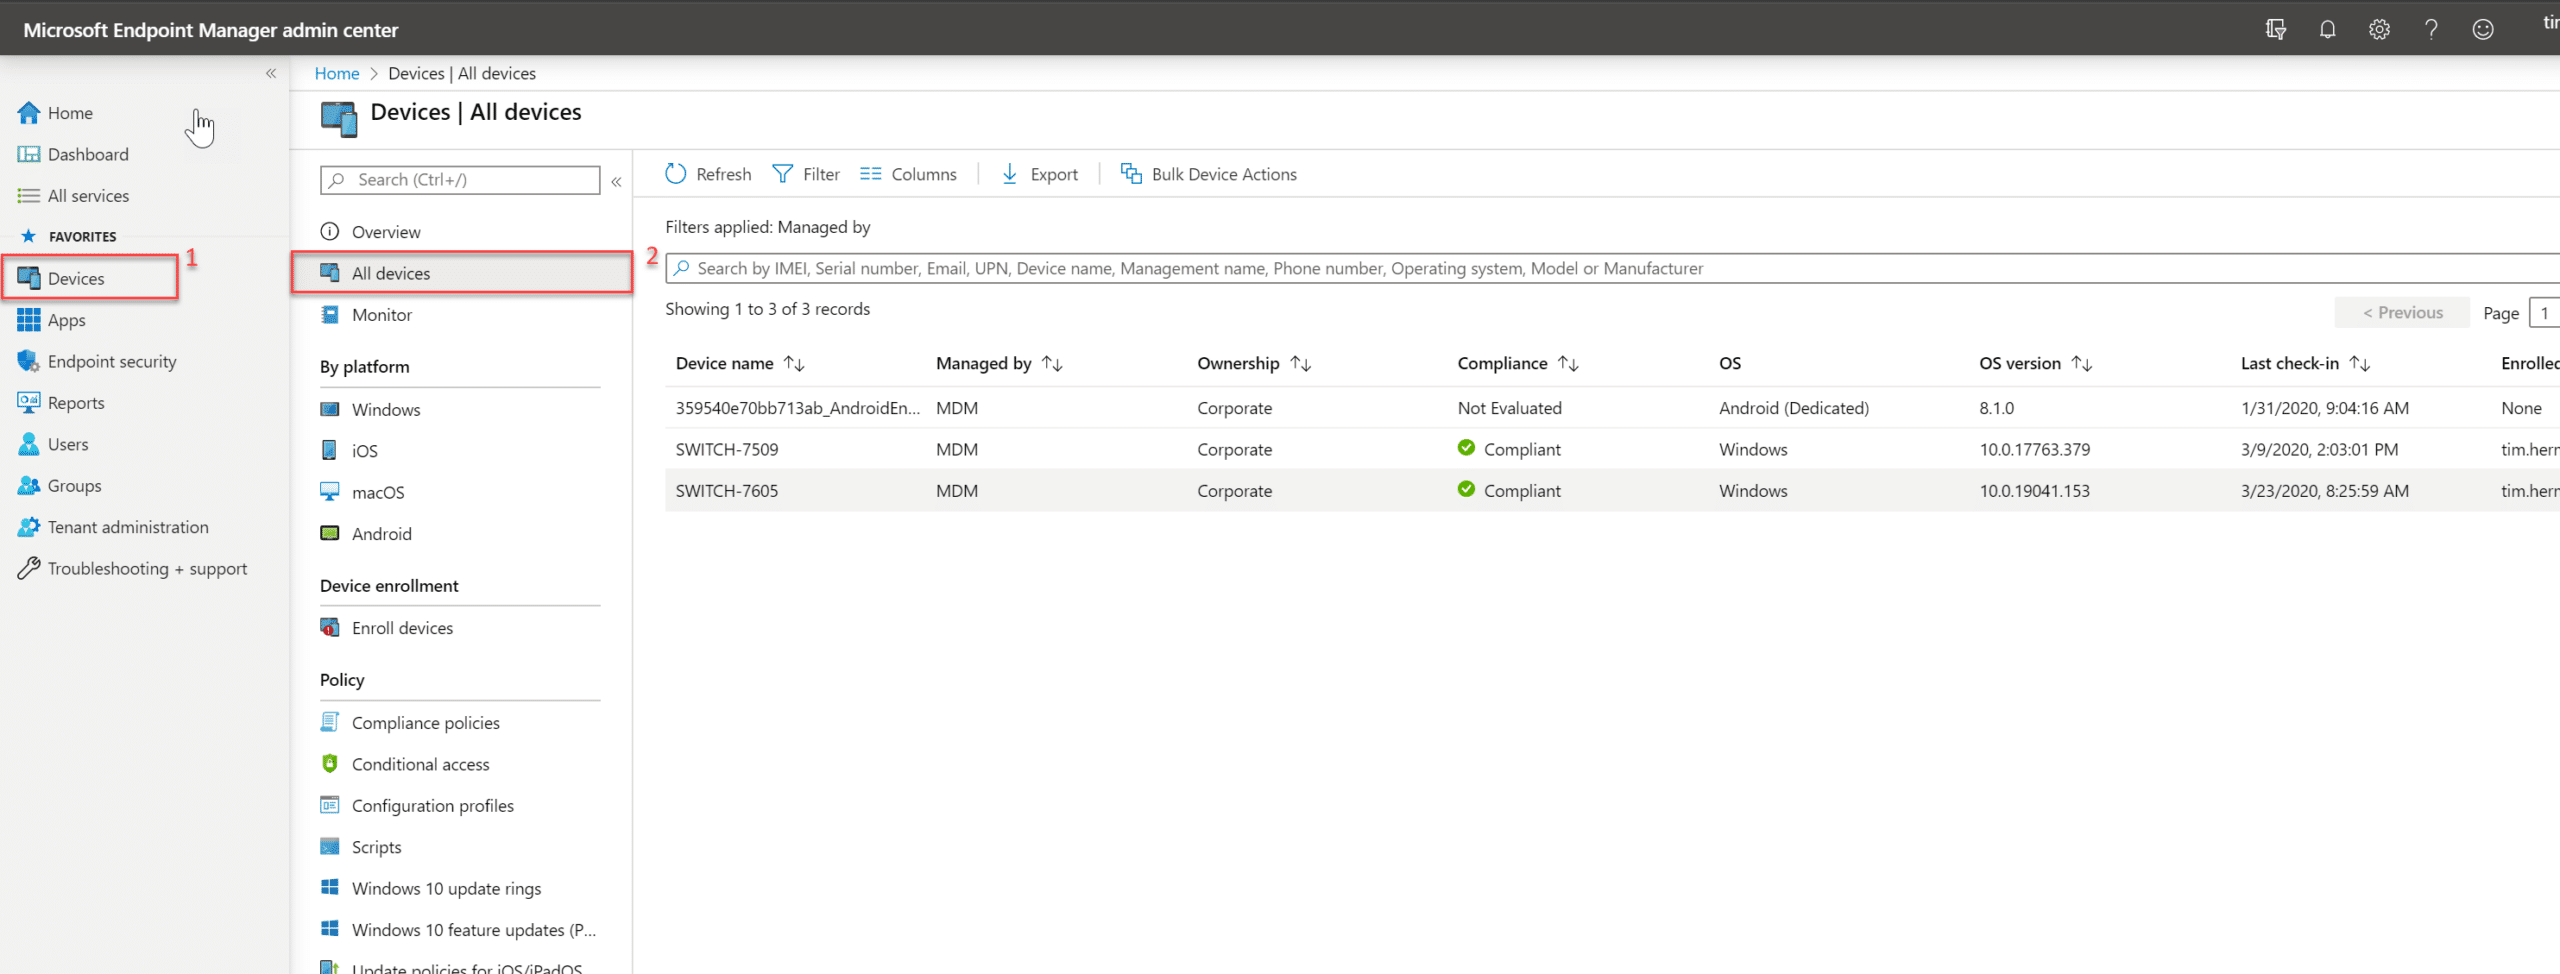Open device SWITCH-7509
This screenshot has height=974, width=2560.
[727, 449]
